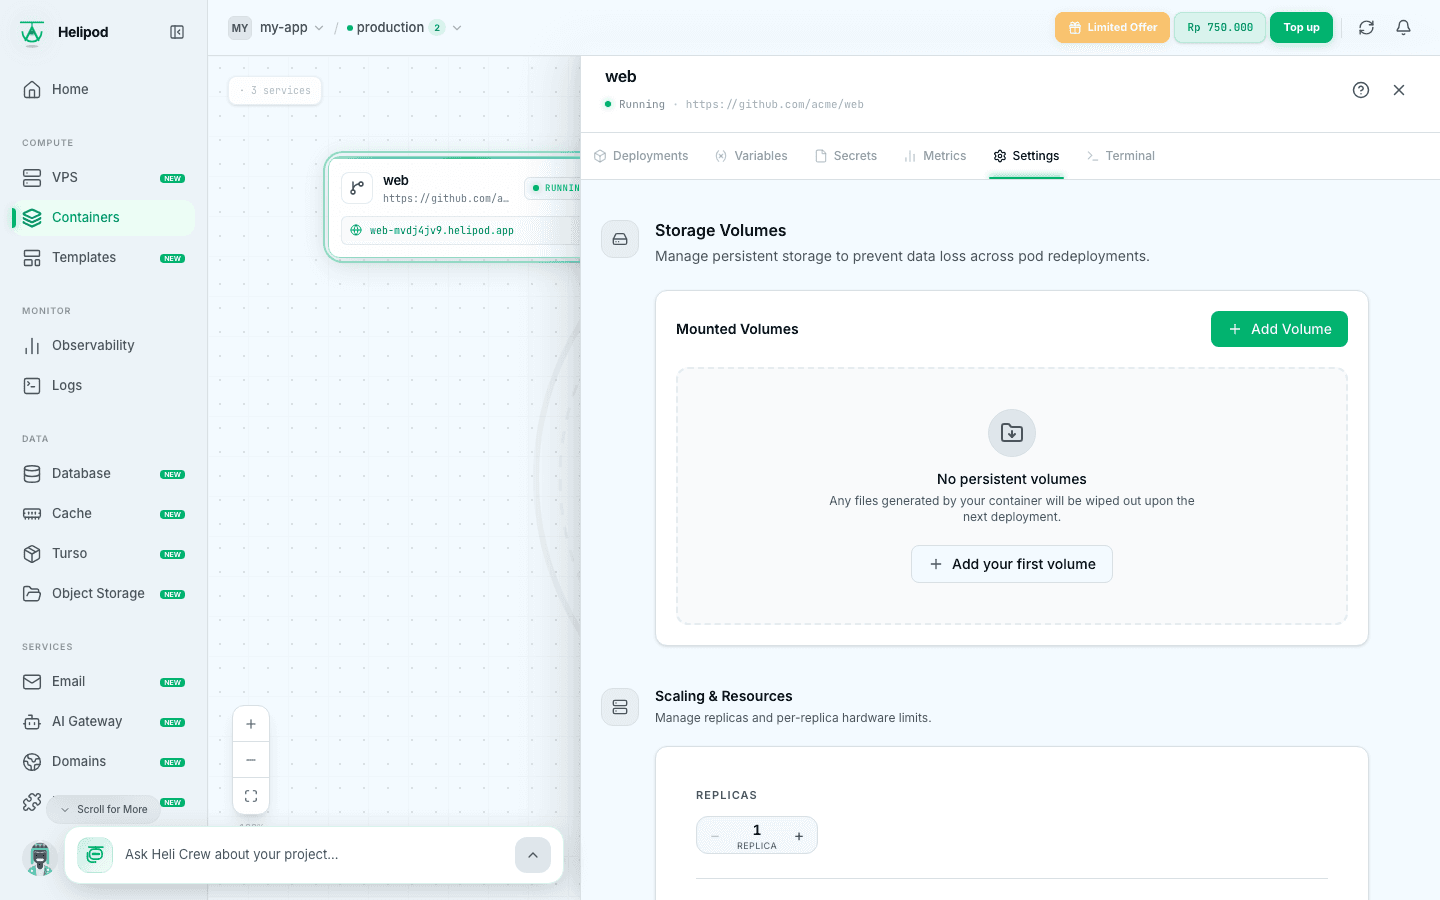
Task: Fit canvas to view icon
Action: pyautogui.click(x=251, y=796)
